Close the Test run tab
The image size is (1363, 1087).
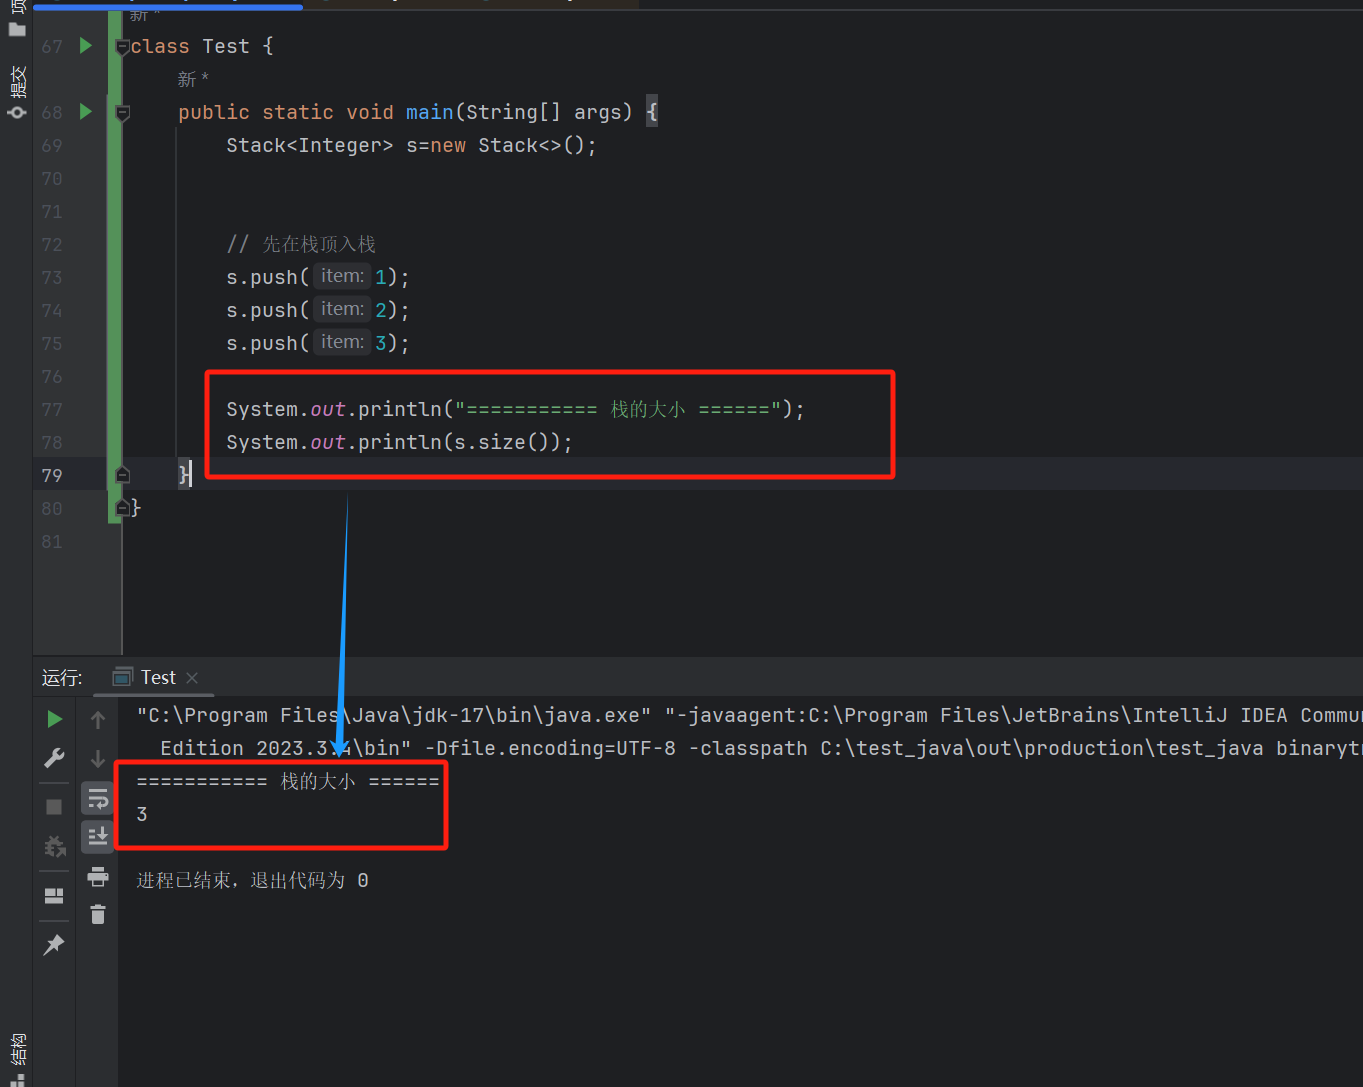tap(192, 678)
